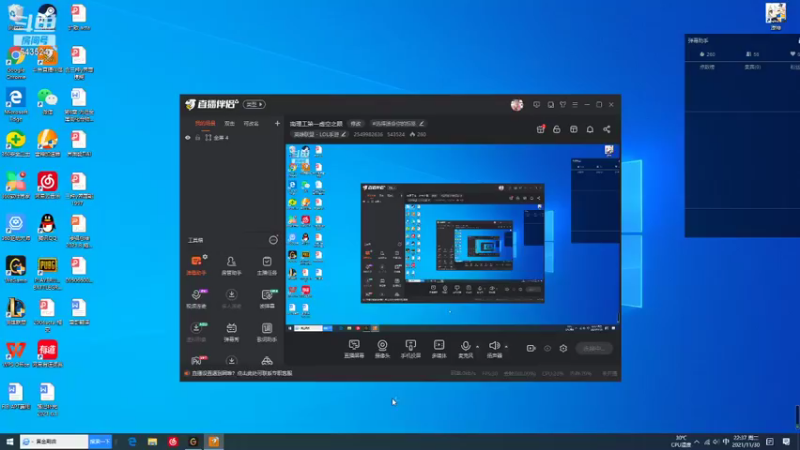Add a new scene with plus icon
The image size is (800, 450).
coord(278,123)
